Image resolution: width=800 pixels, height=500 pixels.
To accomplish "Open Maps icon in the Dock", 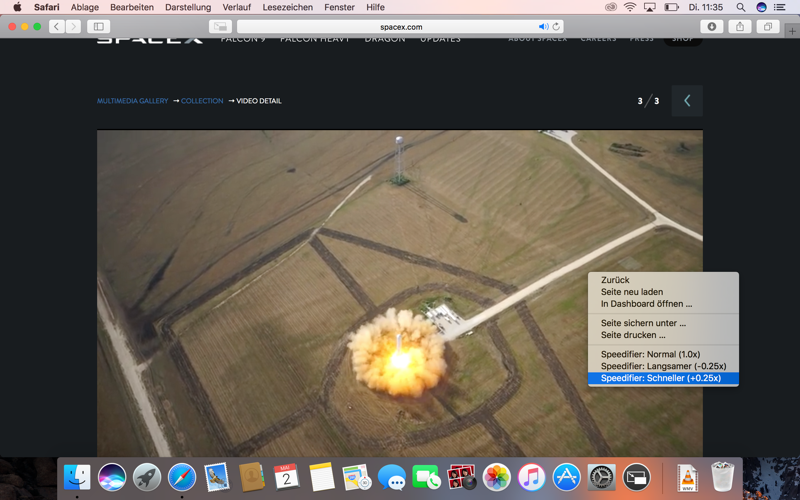I will point(357,478).
